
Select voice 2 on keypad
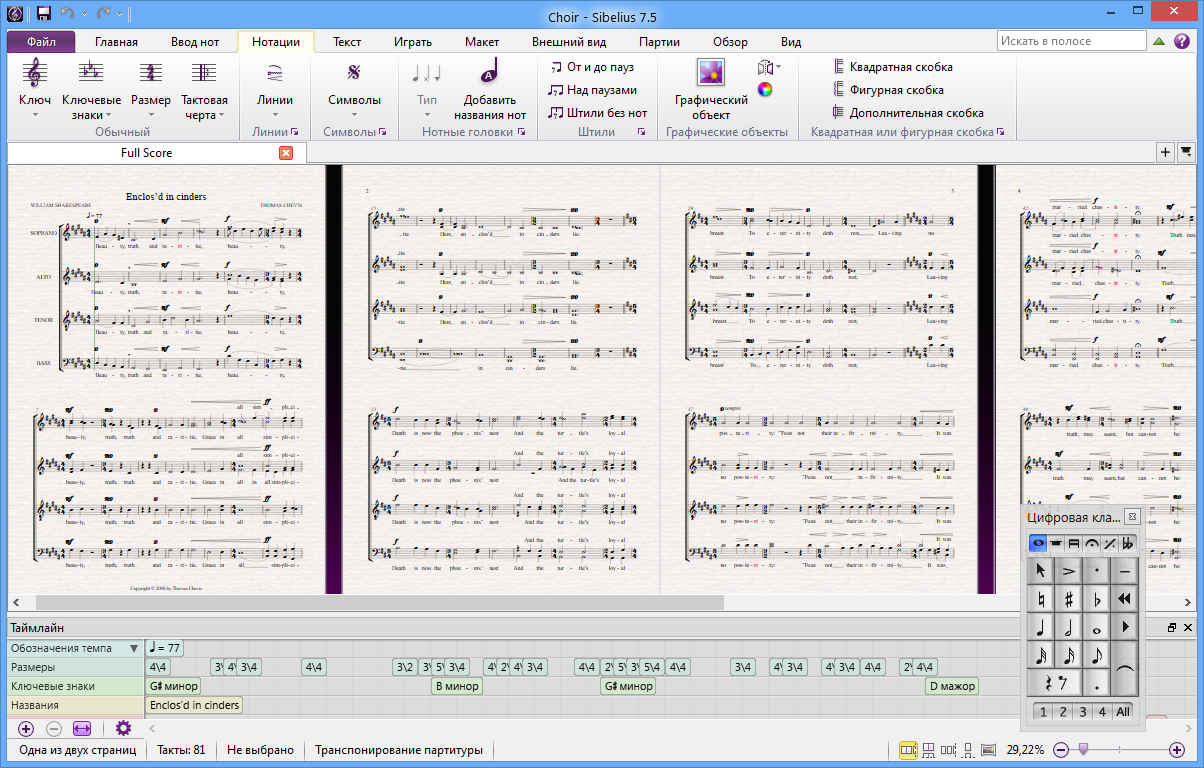[1063, 712]
